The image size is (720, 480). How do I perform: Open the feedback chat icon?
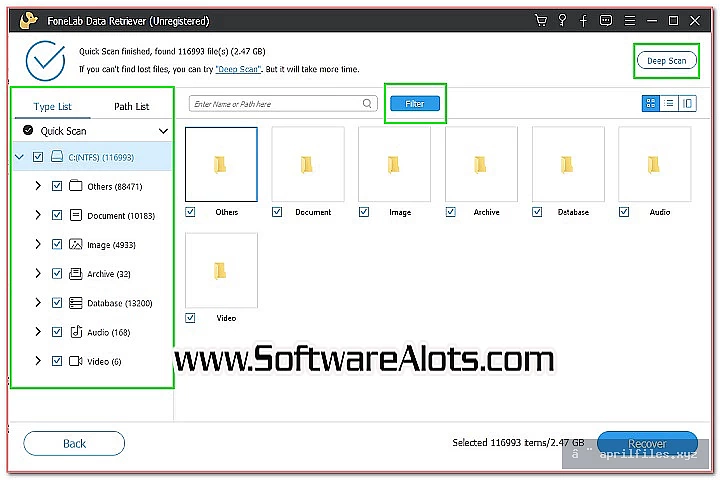(x=606, y=21)
